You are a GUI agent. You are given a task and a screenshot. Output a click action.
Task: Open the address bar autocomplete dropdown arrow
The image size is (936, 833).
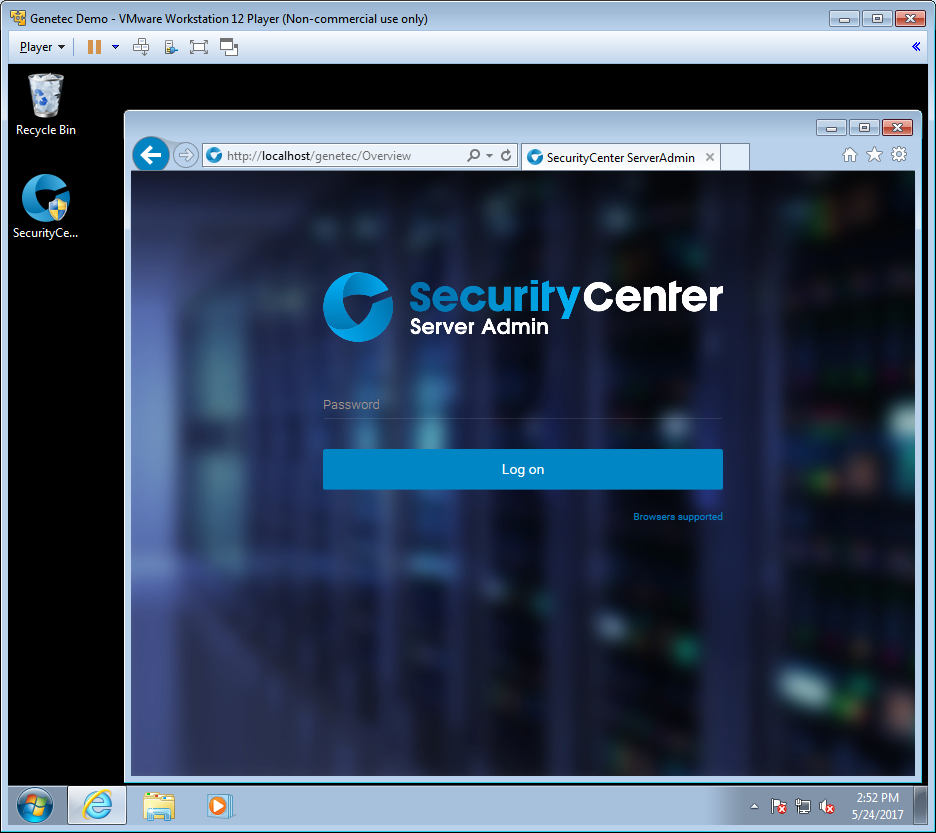(489, 156)
